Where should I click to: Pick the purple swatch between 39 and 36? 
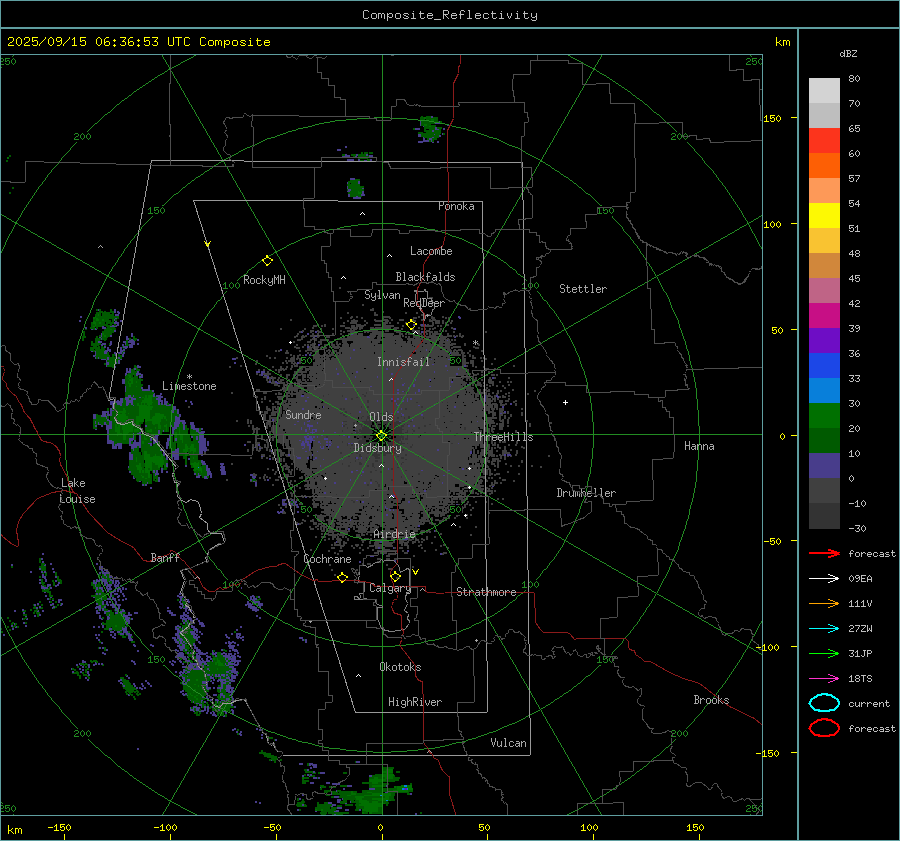click(824, 340)
